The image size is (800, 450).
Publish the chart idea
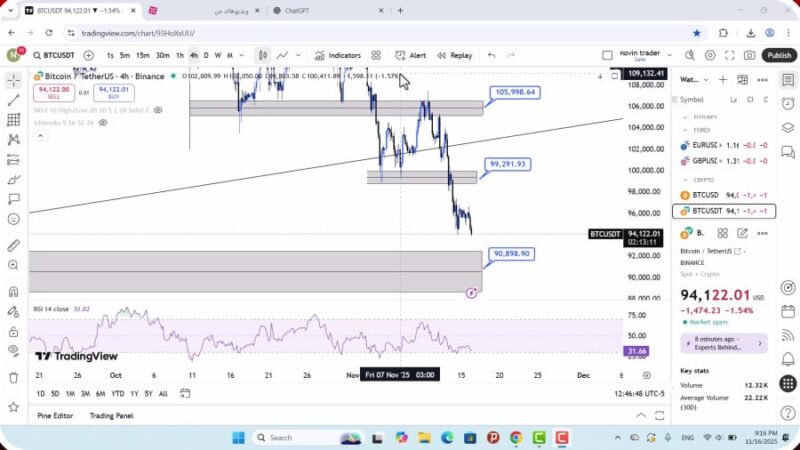pyautogui.click(x=779, y=55)
